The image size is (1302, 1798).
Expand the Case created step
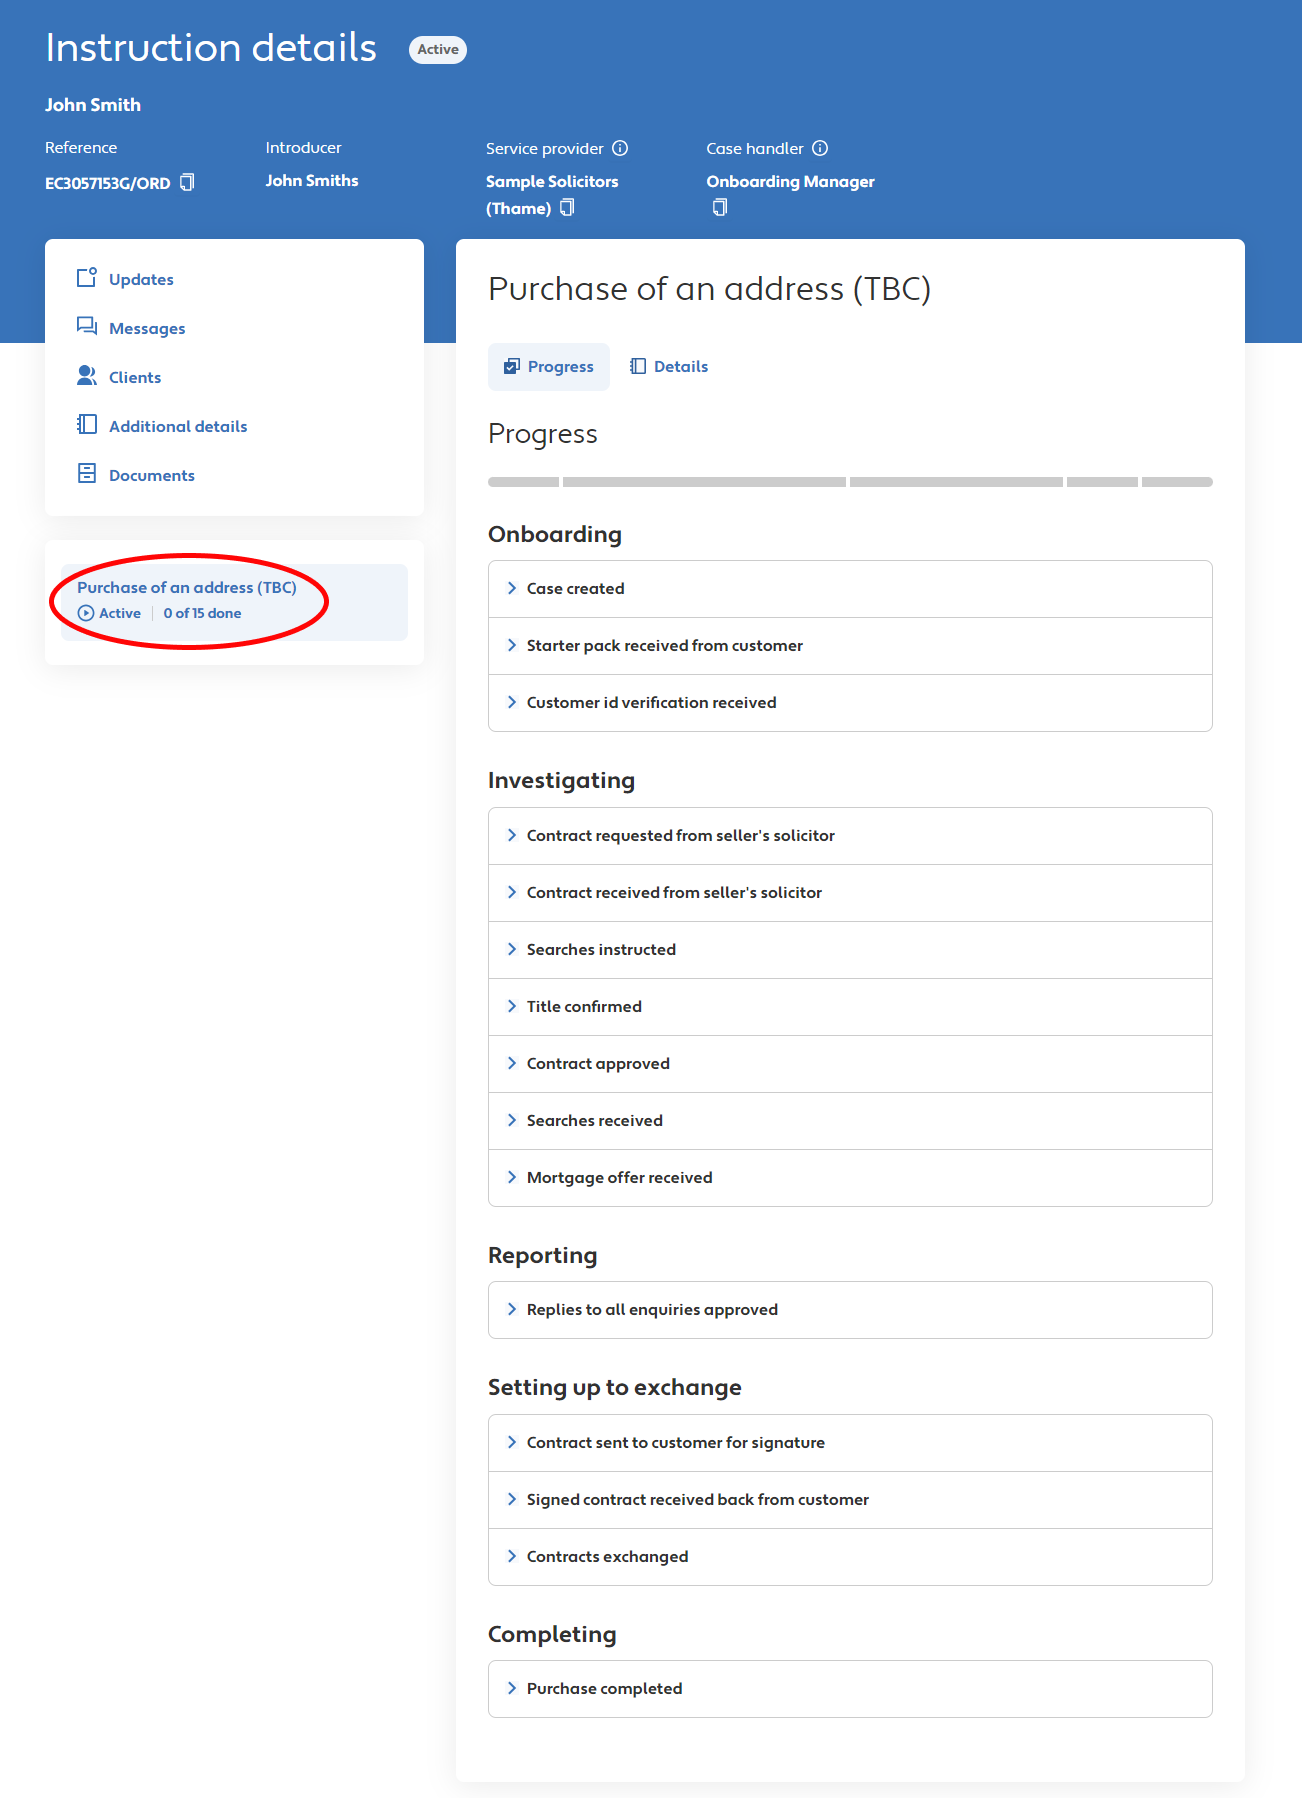575,589
